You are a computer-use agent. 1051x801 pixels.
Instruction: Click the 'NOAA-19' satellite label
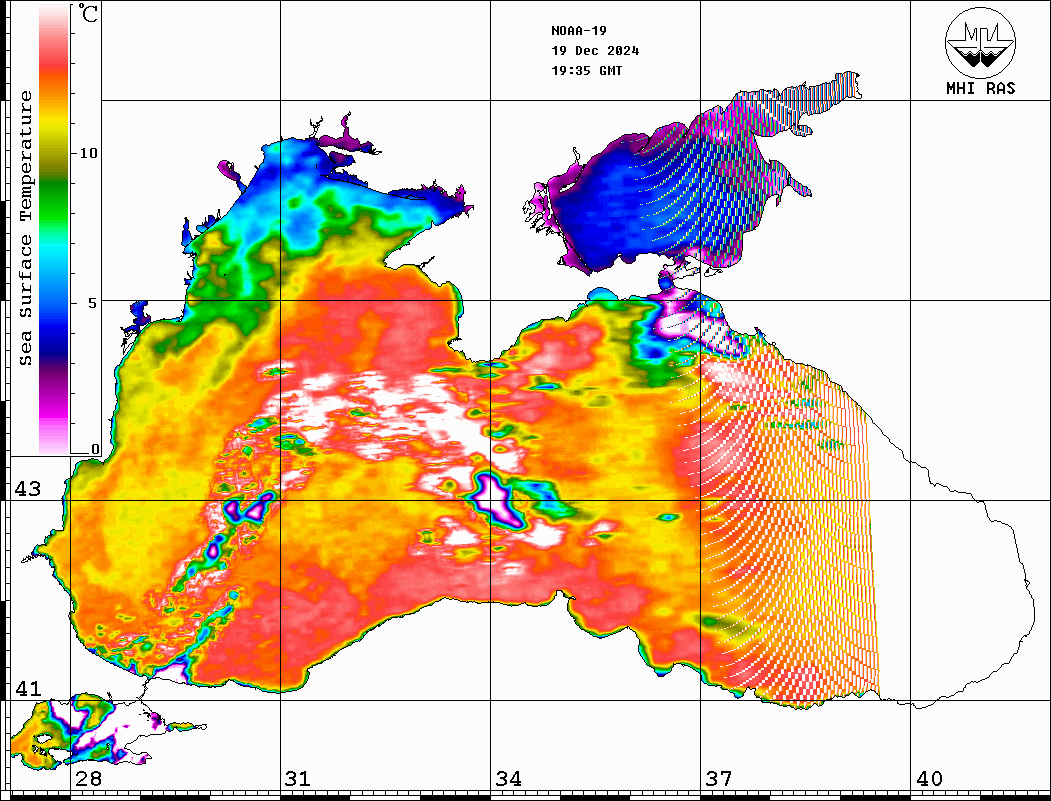point(579,31)
